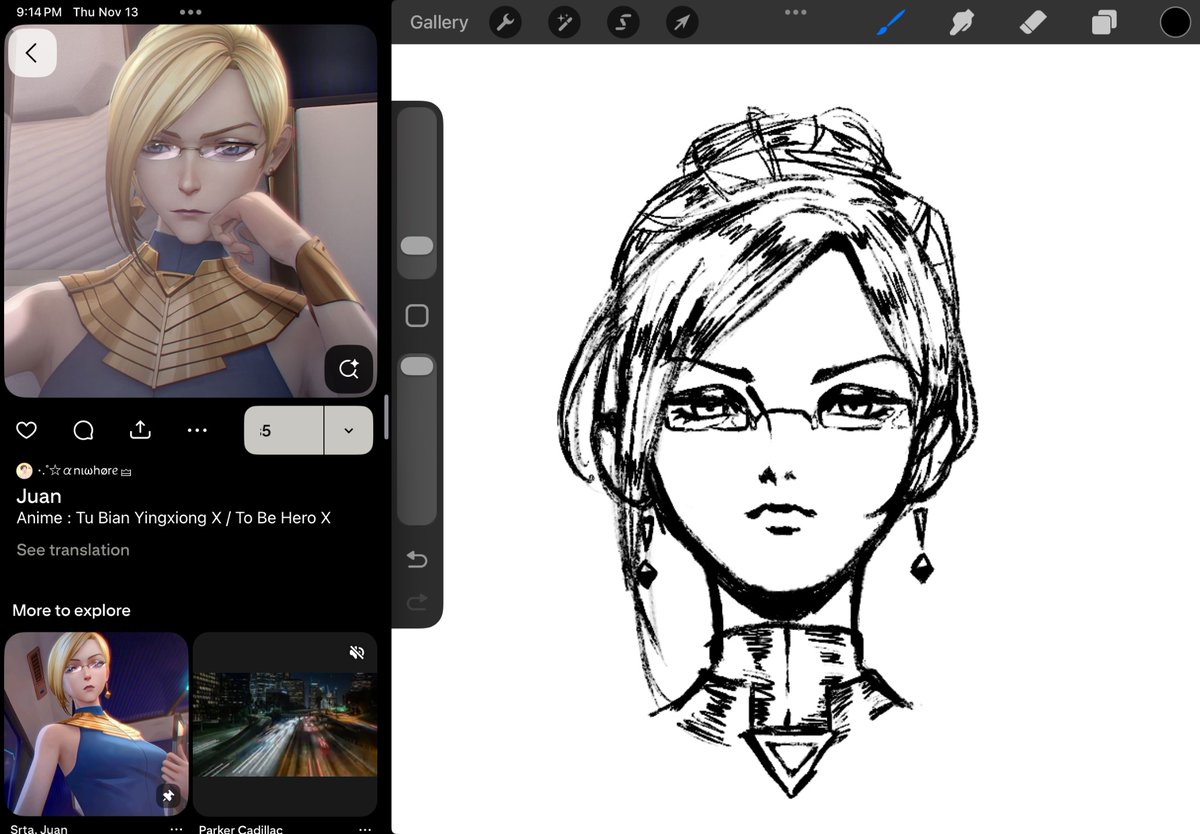Open the black active color picker
This screenshot has width=1200, height=834.
click(x=1175, y=22)
